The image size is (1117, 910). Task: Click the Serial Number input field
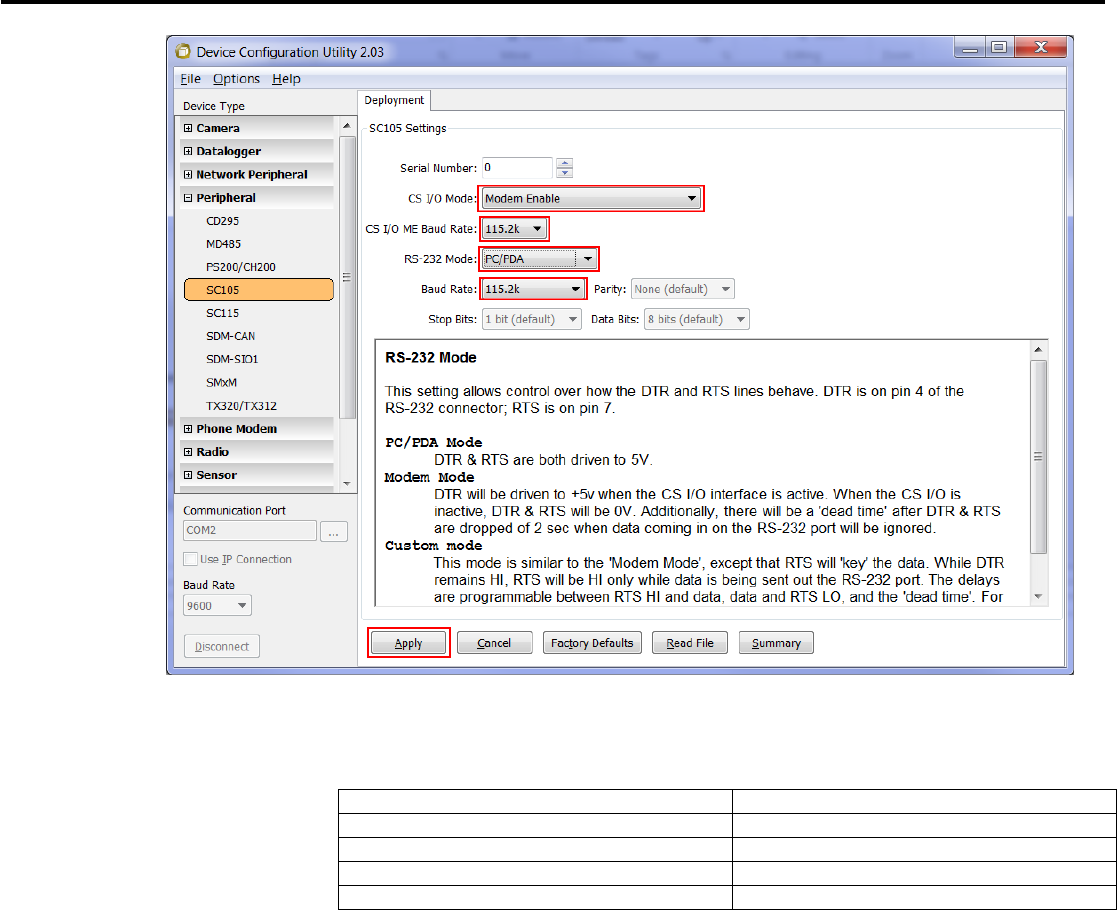pos(517,167)
